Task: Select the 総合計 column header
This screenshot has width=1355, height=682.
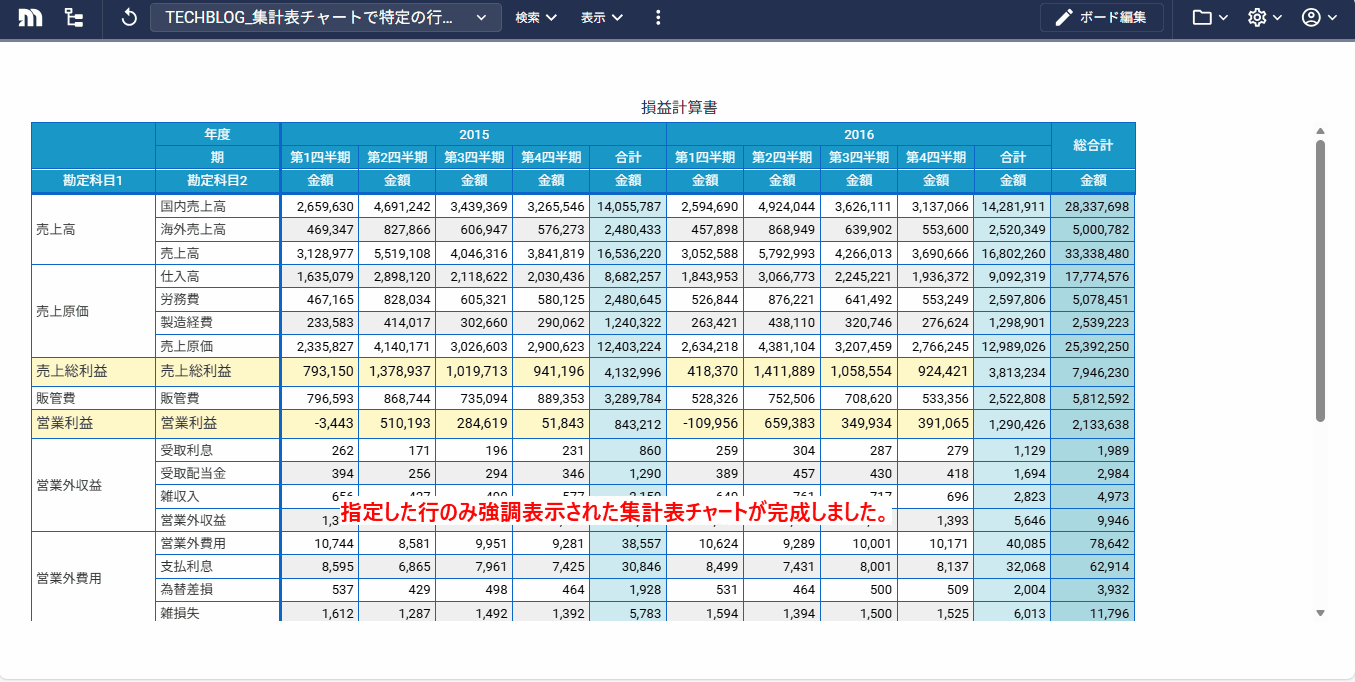Action: pos(1093,145)
